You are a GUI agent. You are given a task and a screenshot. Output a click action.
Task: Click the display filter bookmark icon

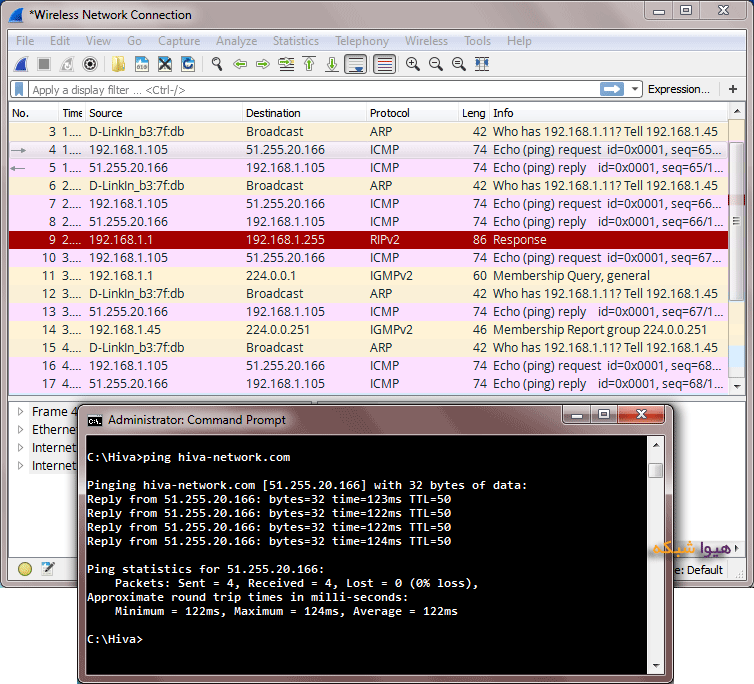19,89
